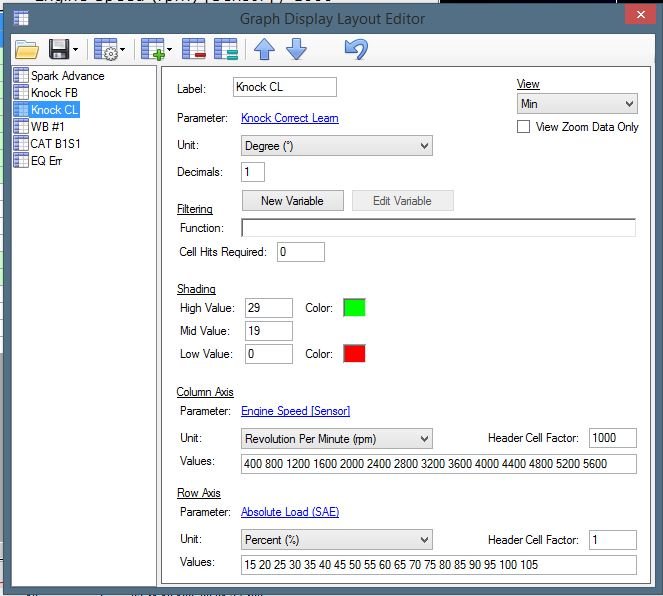Duplicate table with teal equals icon
The image size is (663, 596).
226,49
